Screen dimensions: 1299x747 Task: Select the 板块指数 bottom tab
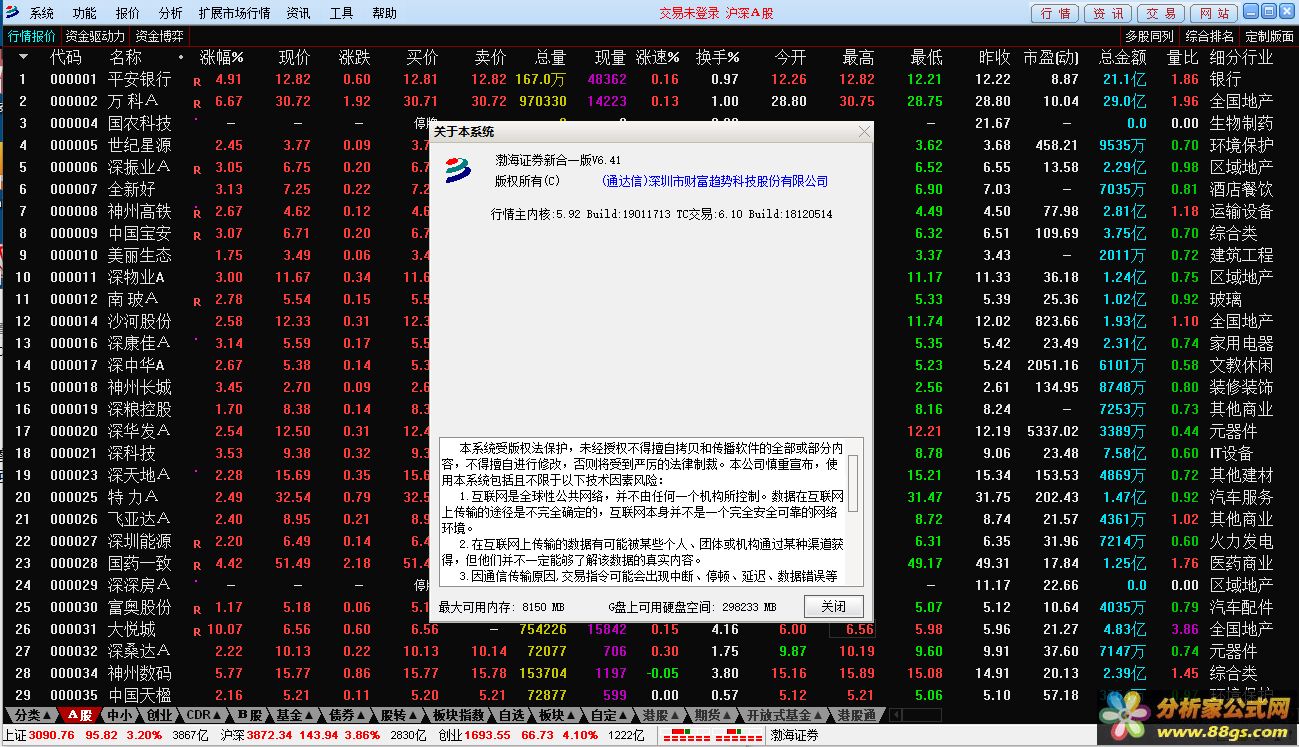point(459,715)
